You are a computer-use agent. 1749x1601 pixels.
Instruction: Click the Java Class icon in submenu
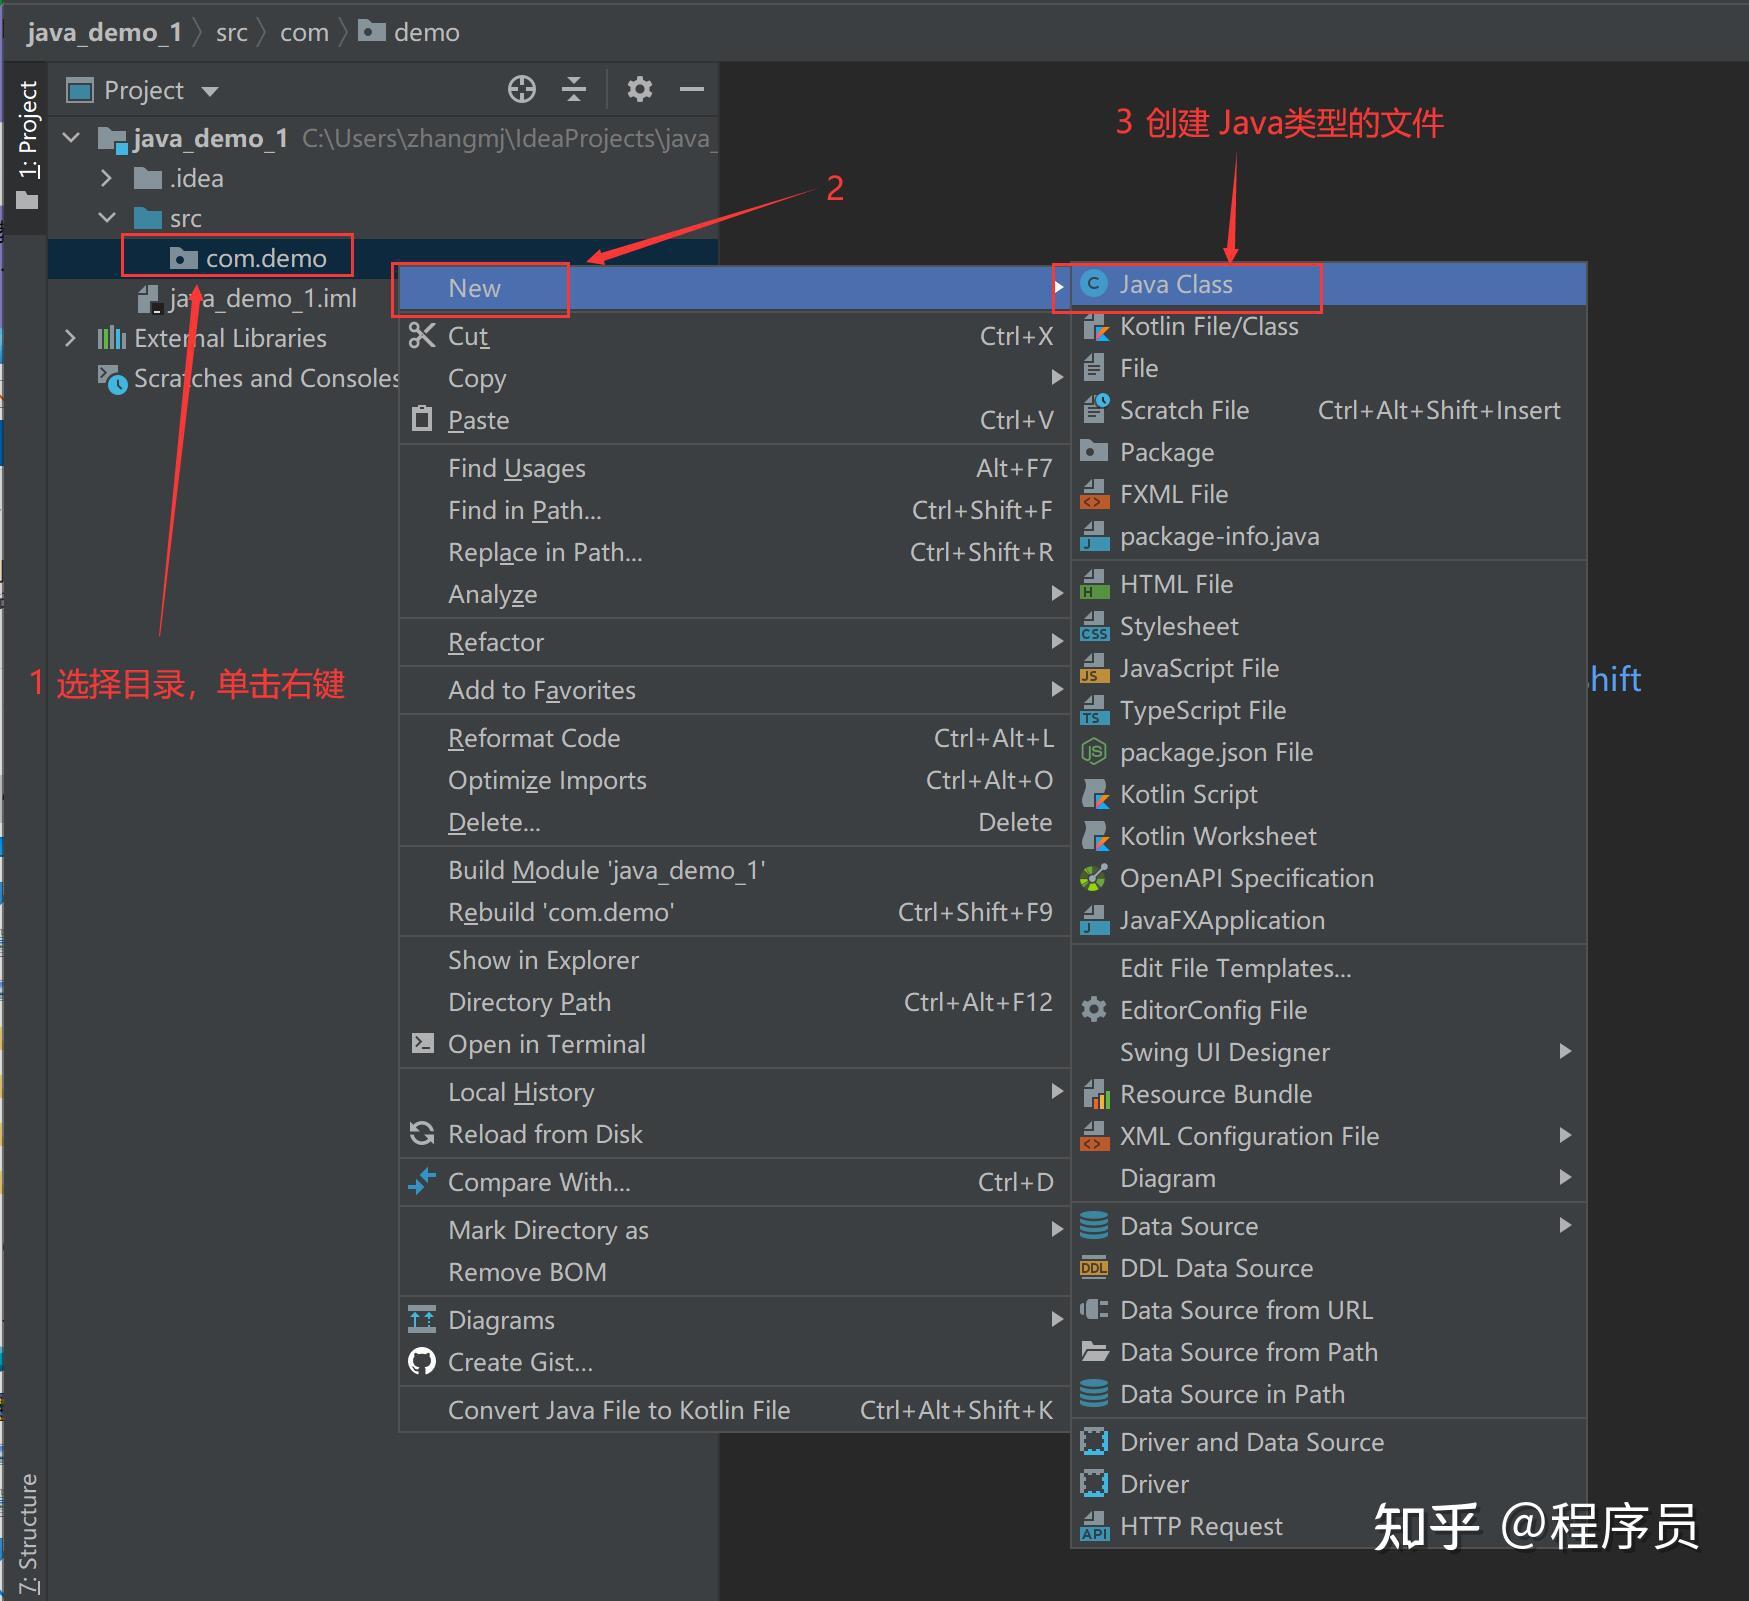click(1095, 284)
